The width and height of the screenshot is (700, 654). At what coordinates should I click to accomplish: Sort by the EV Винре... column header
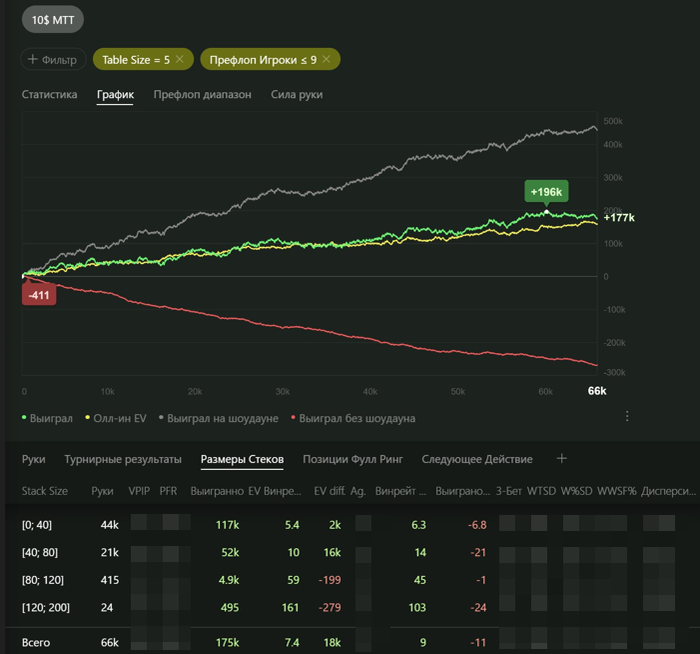pos(275,491)
